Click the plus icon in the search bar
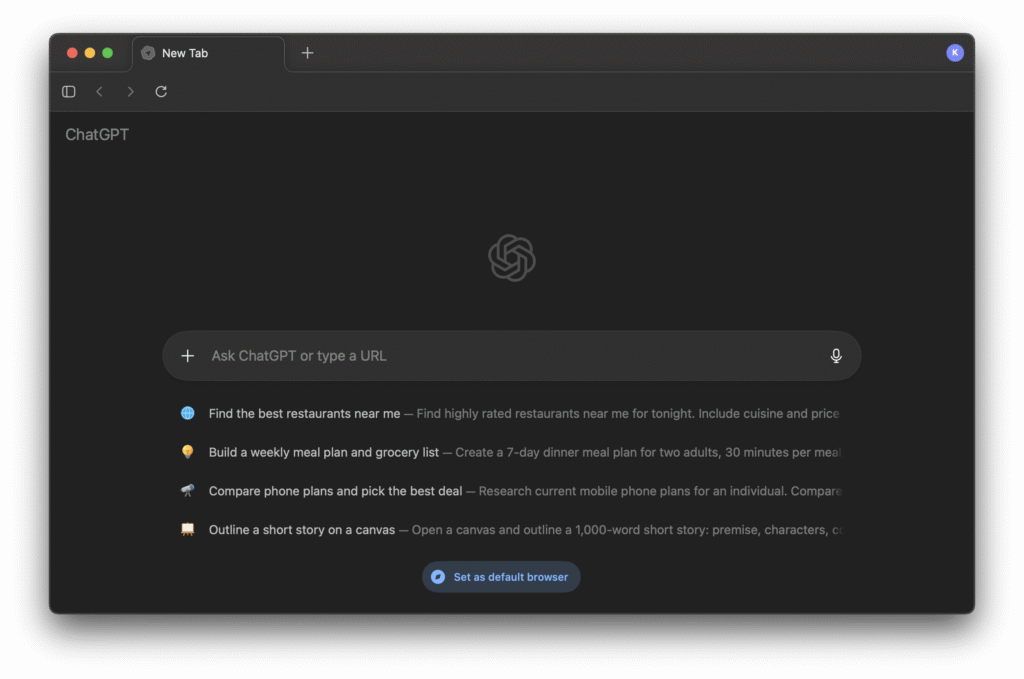The width and height of the screenshot is (1024, 679). click(188, 356)
